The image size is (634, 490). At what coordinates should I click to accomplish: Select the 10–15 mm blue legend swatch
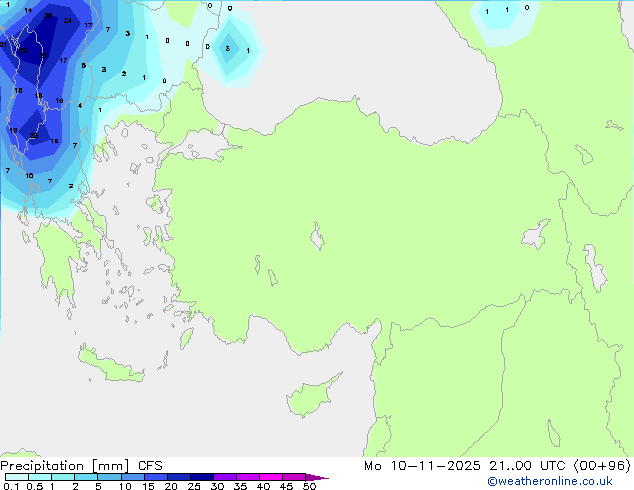point(133,477)
